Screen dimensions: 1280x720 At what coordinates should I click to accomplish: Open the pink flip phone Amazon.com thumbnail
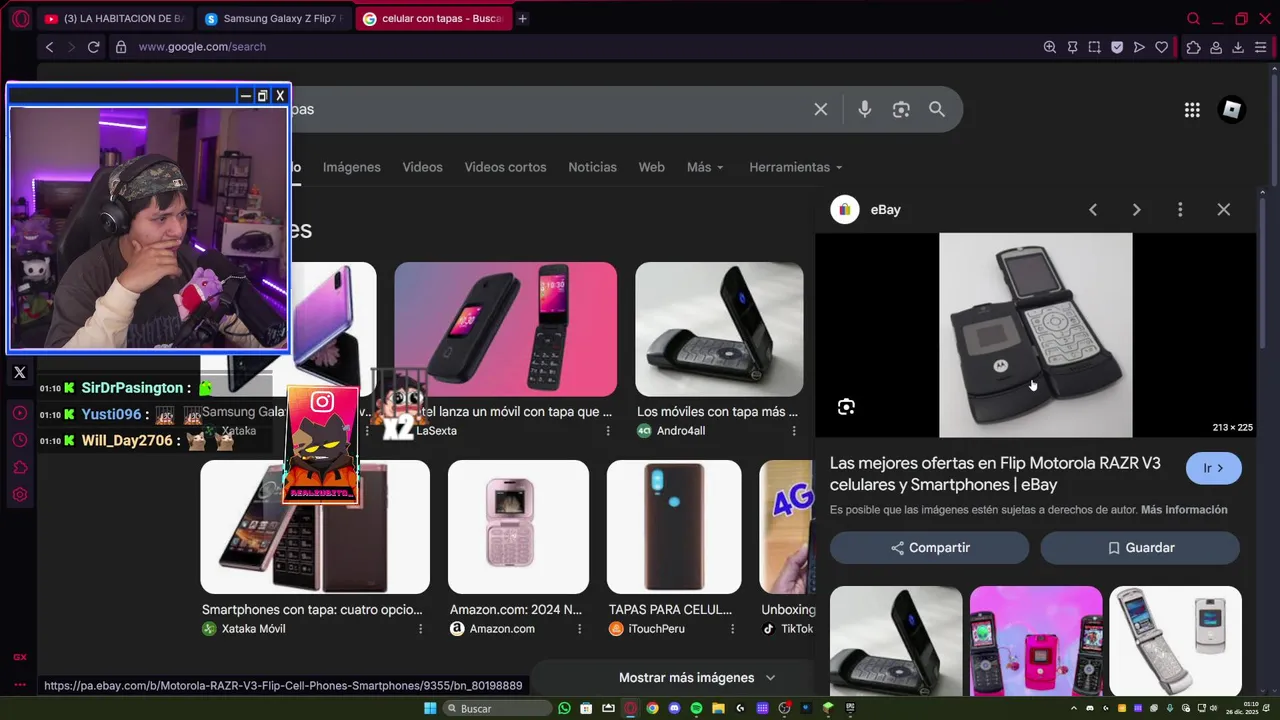(518, 527)
